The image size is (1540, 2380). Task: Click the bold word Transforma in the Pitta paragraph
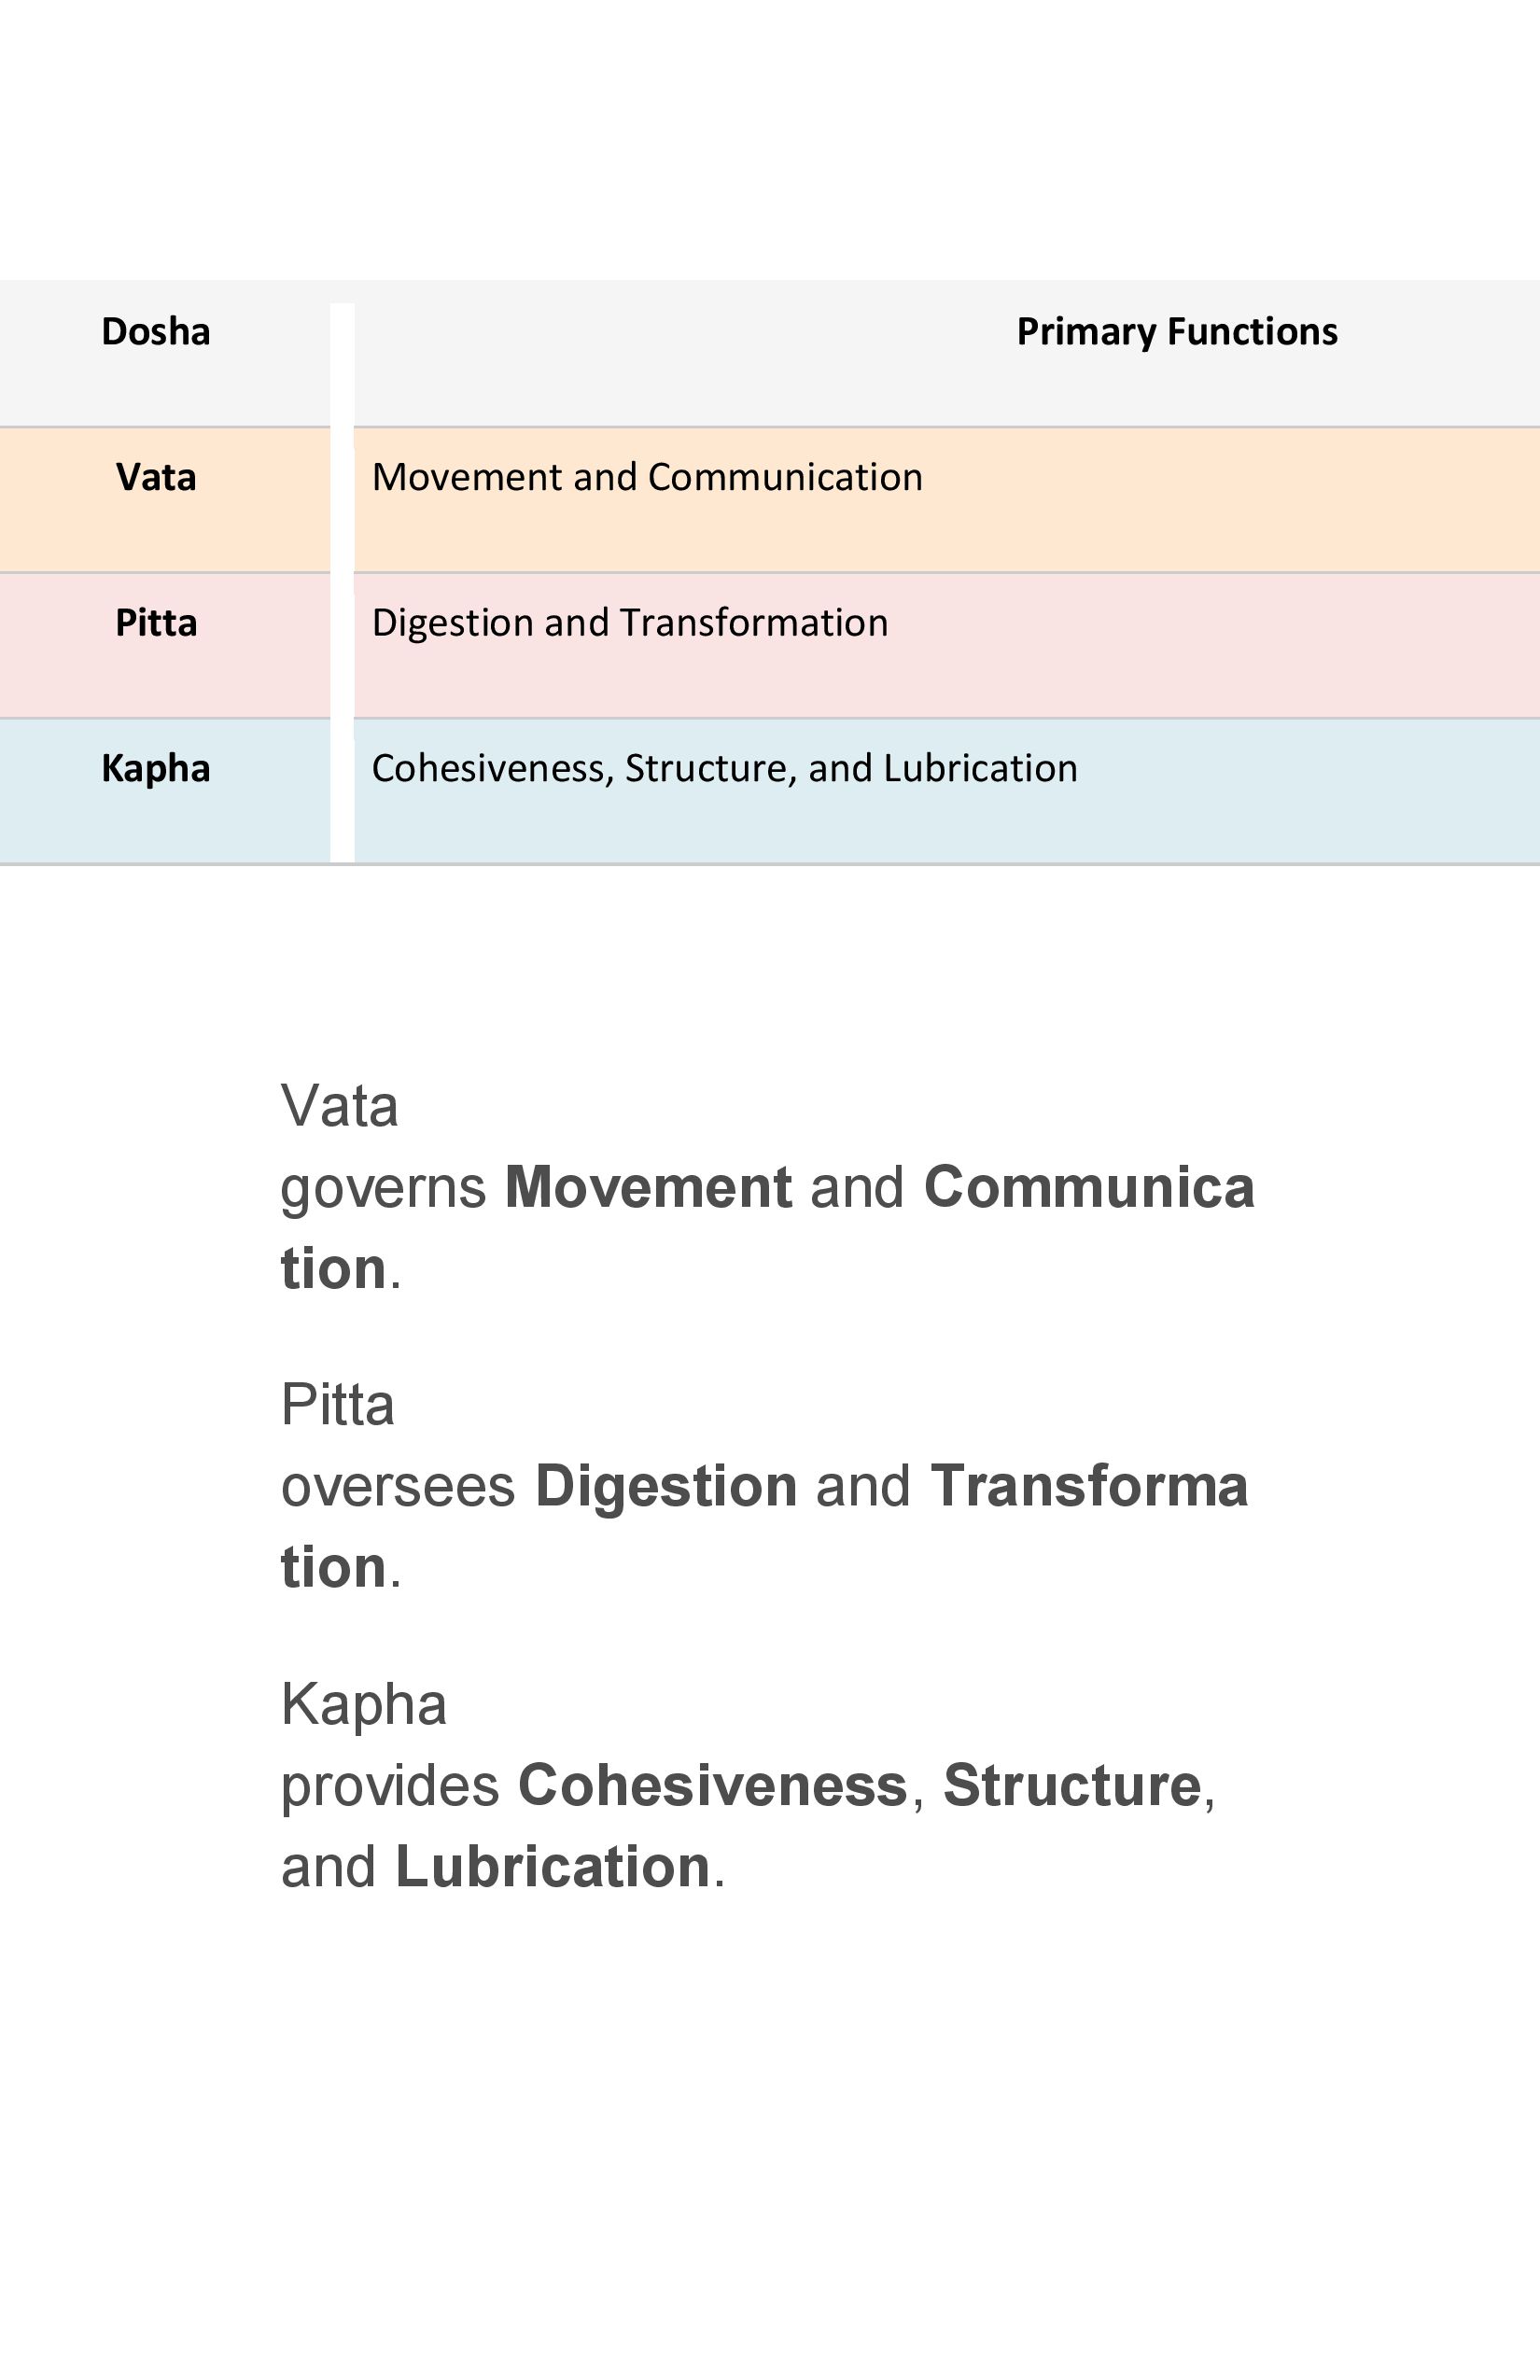(x=1089, y=1486)
